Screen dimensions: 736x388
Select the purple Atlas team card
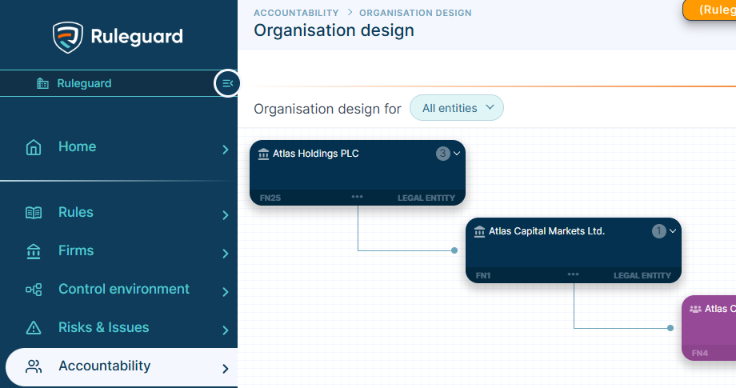(709, 328)
